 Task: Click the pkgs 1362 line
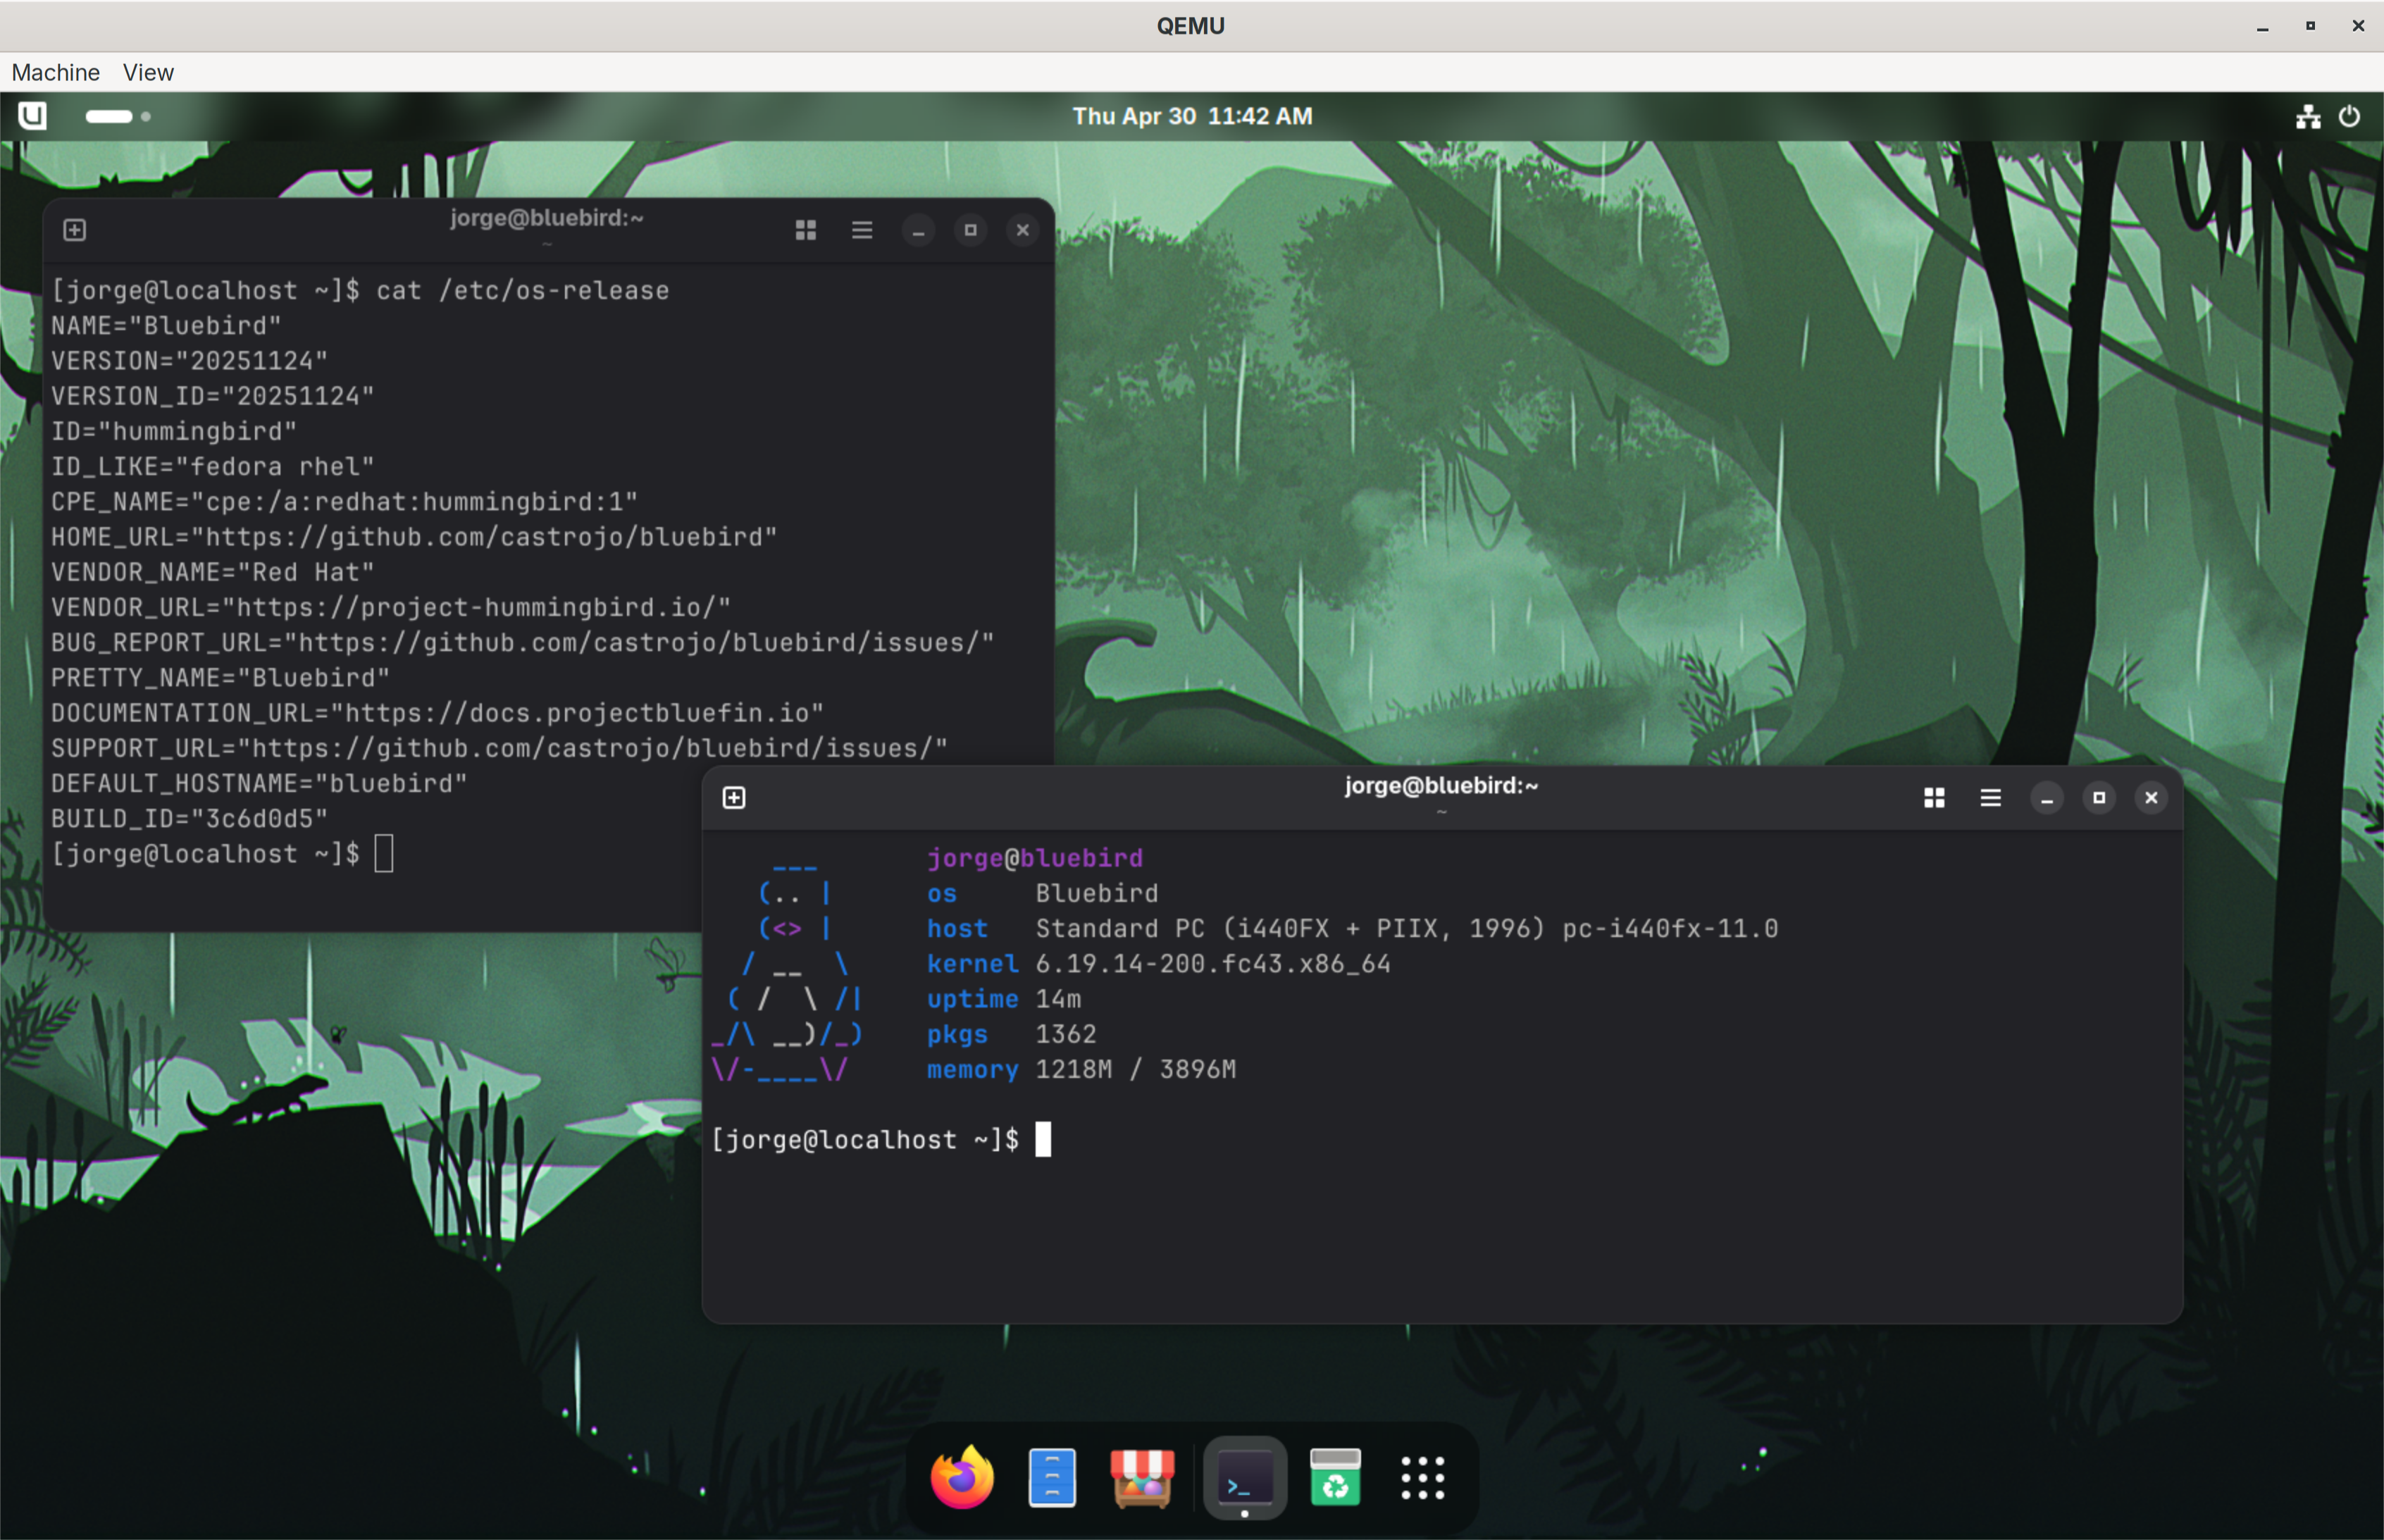1011,1034
